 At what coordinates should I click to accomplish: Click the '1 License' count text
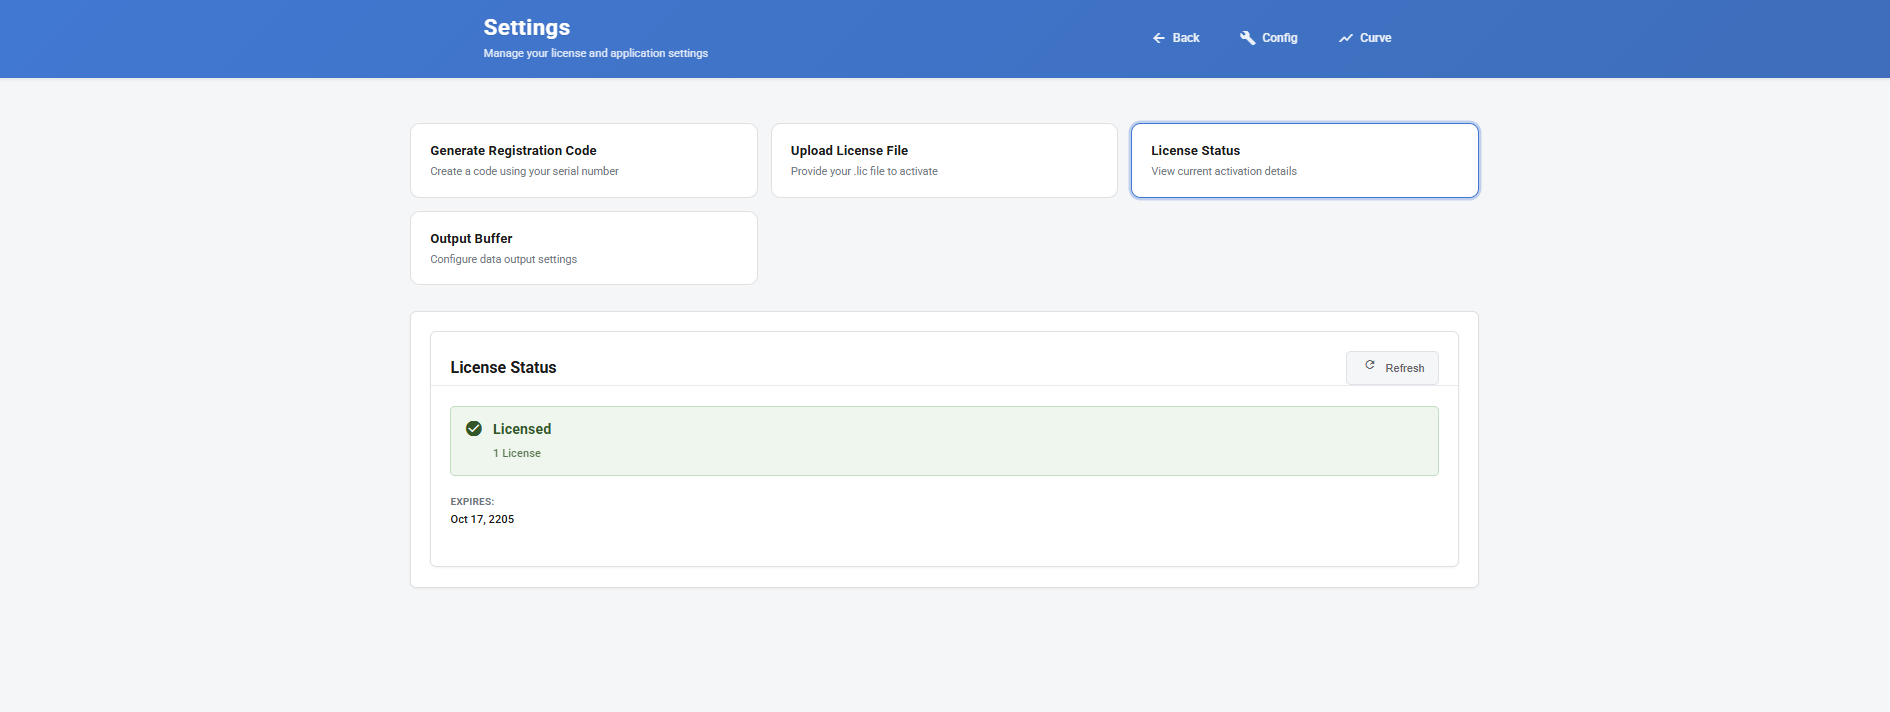(516, 453)
